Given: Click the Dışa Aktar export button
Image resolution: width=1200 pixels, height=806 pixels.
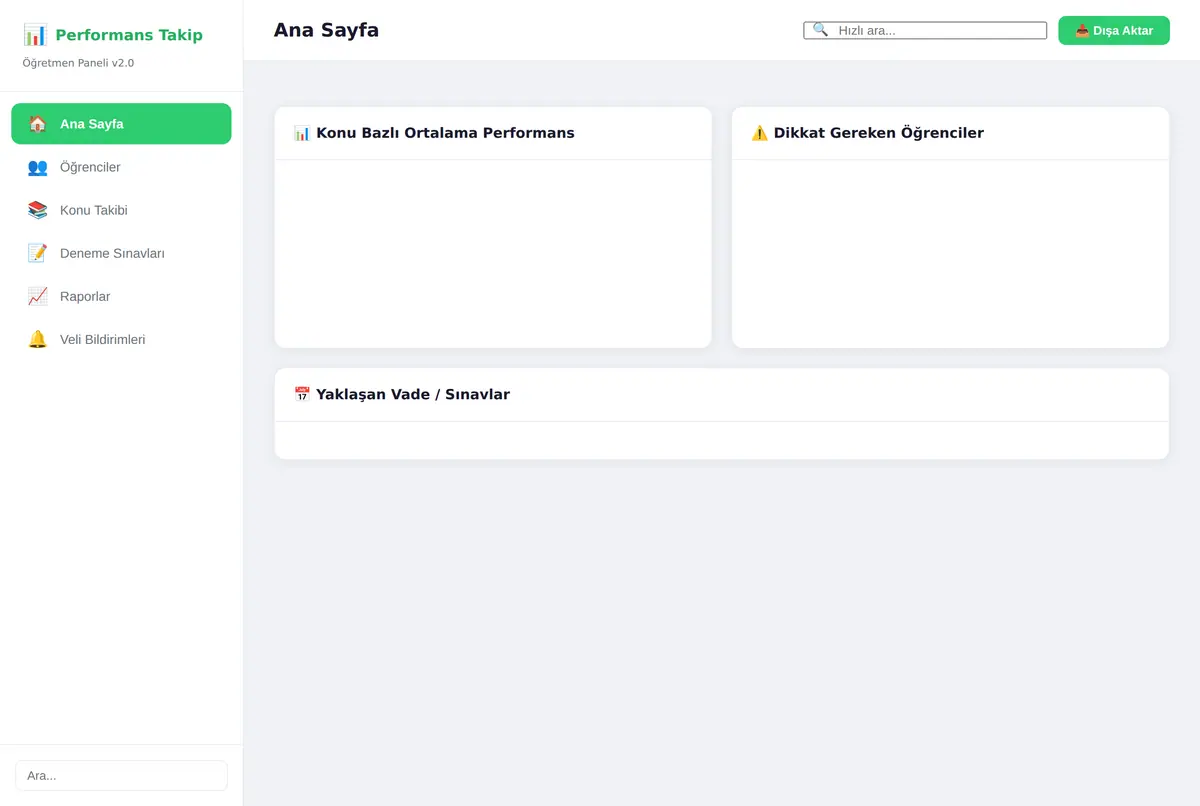Looking at the screenshot, I should (1114, 30).
